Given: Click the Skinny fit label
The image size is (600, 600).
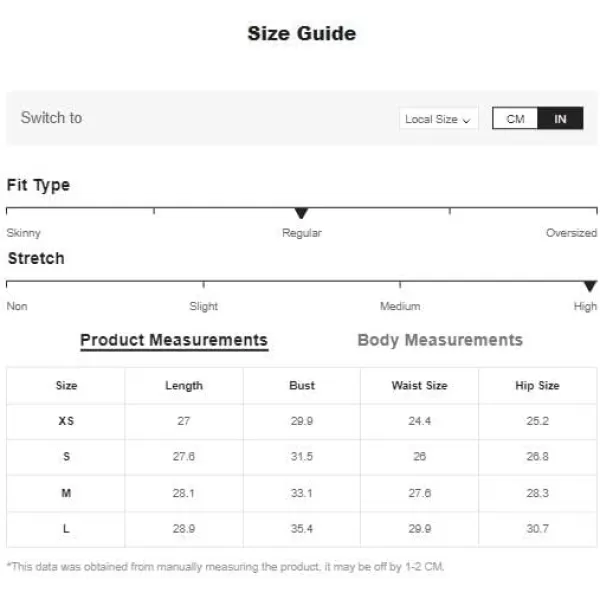Looking at the screenshot, I should pos(24,233).
